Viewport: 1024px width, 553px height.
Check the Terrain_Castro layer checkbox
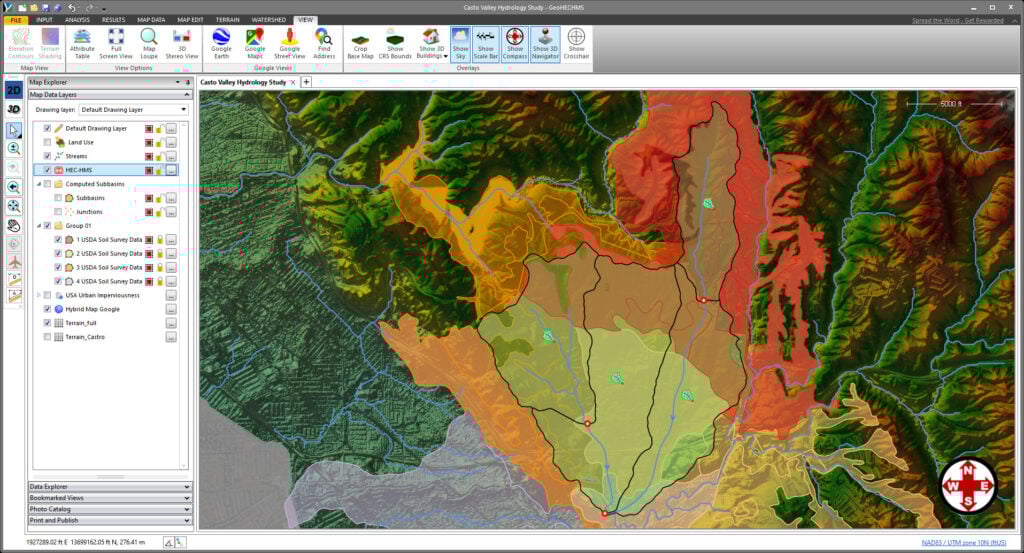(47, 337)
